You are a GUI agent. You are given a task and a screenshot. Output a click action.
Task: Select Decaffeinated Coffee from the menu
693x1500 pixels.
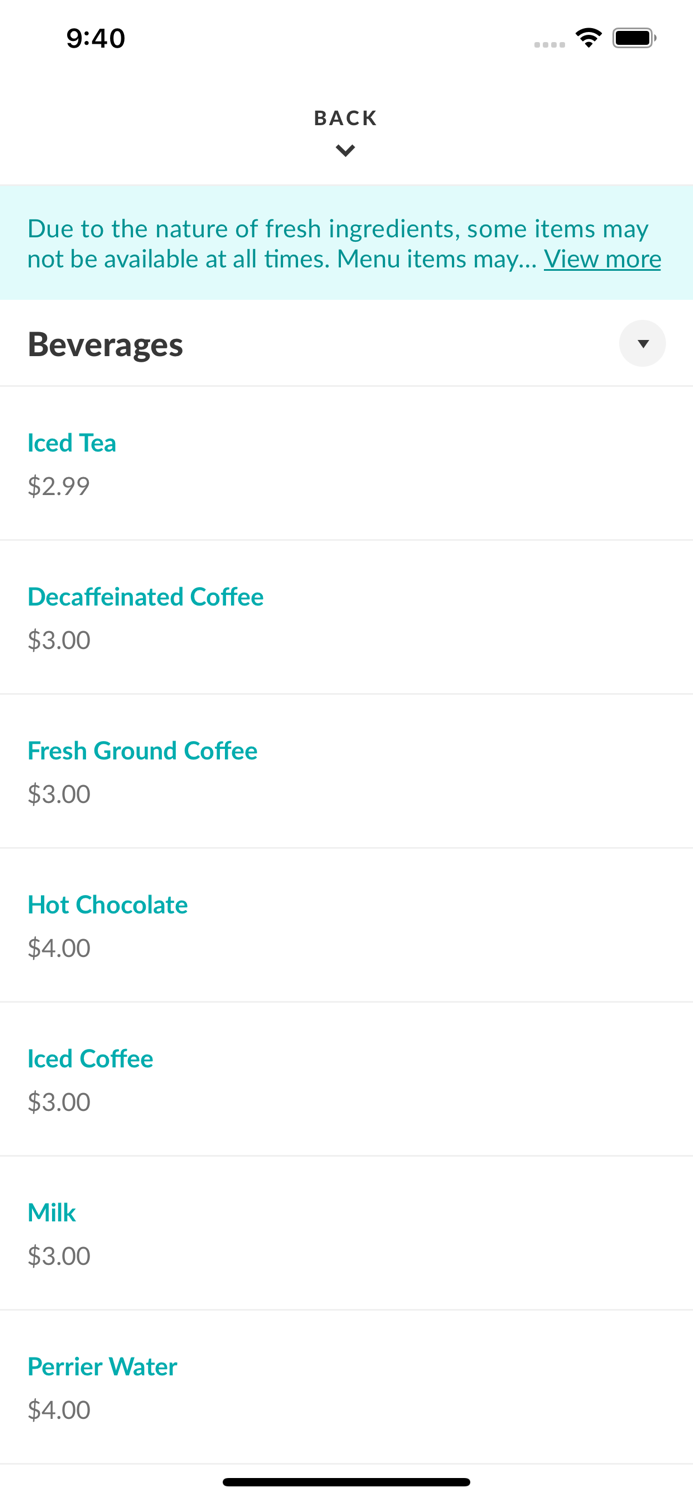point(145,597)
